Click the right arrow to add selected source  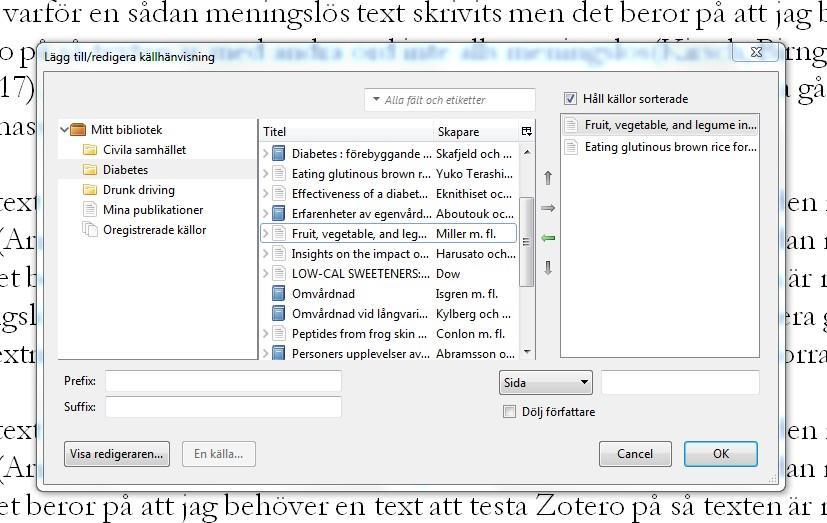click(548, 208)
